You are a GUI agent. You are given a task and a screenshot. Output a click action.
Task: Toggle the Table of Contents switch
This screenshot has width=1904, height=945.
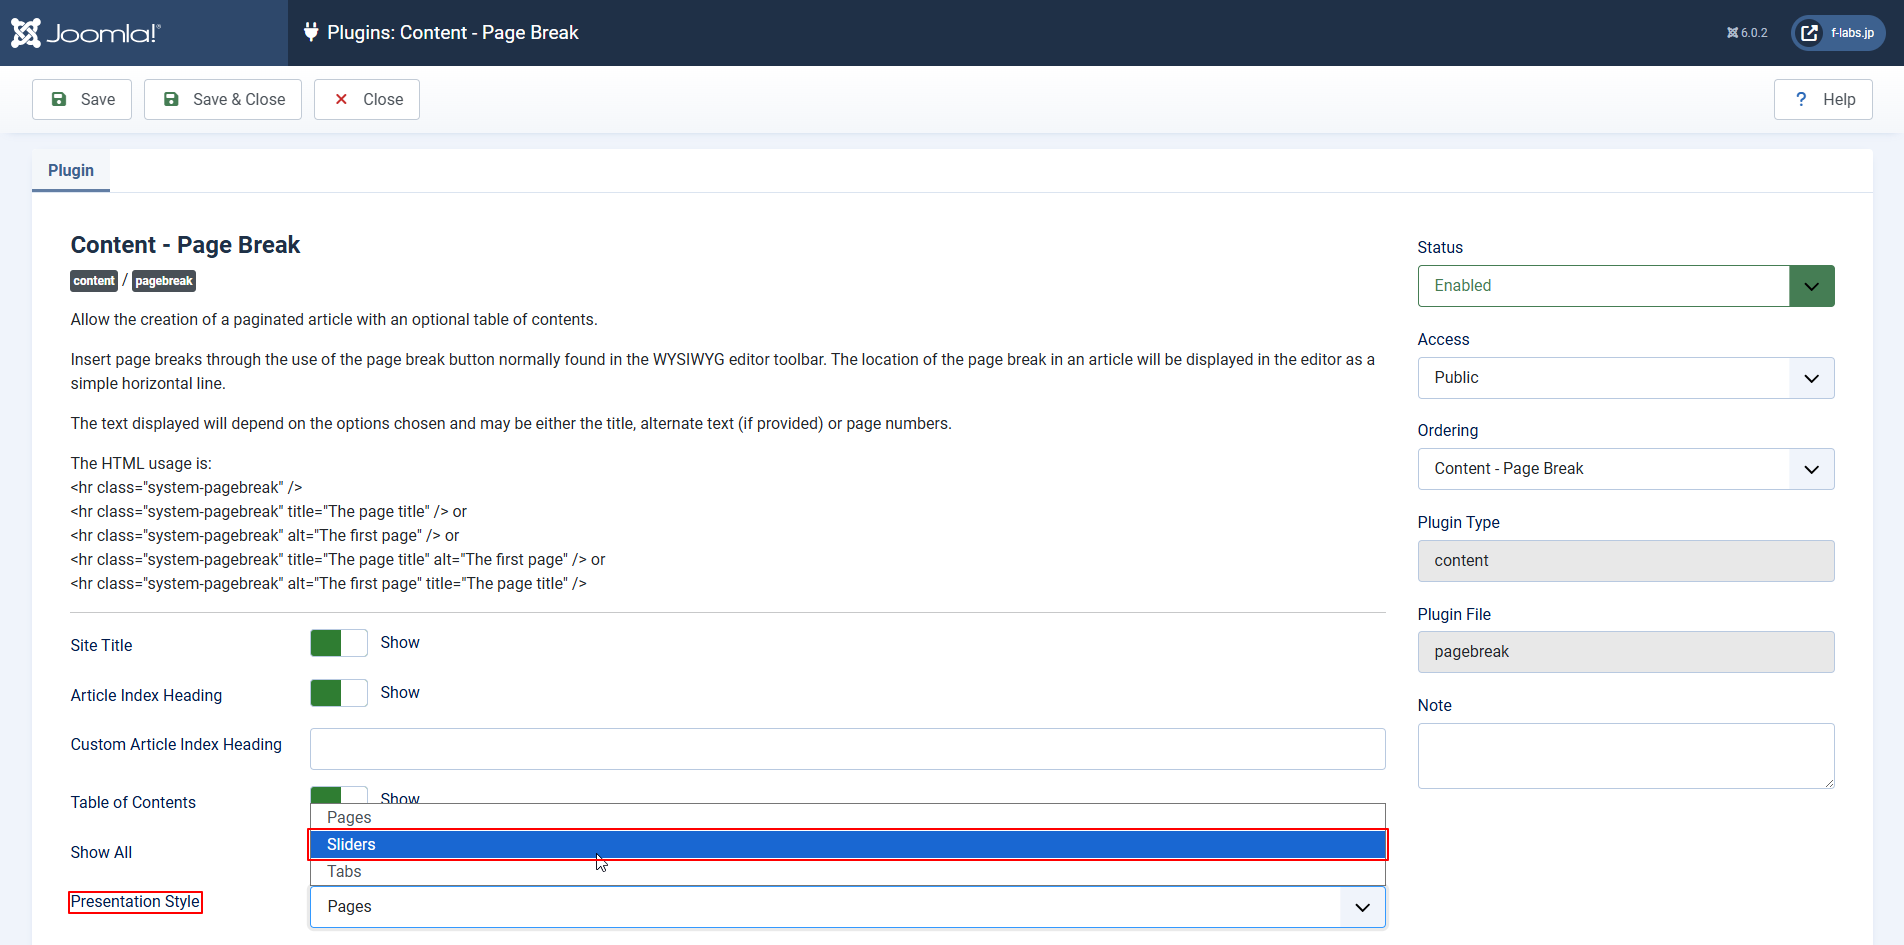point(339,795)
